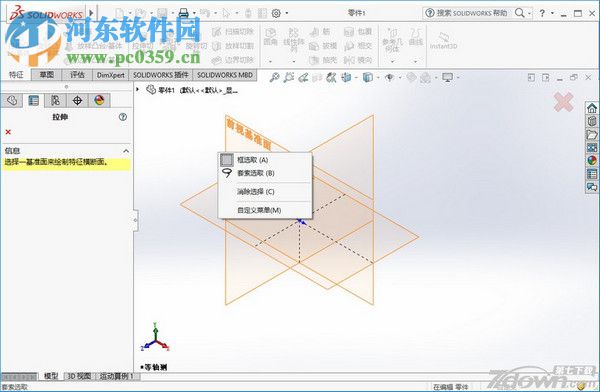Open the 运动算例 1 bottom tab

(x=117, y=376)
